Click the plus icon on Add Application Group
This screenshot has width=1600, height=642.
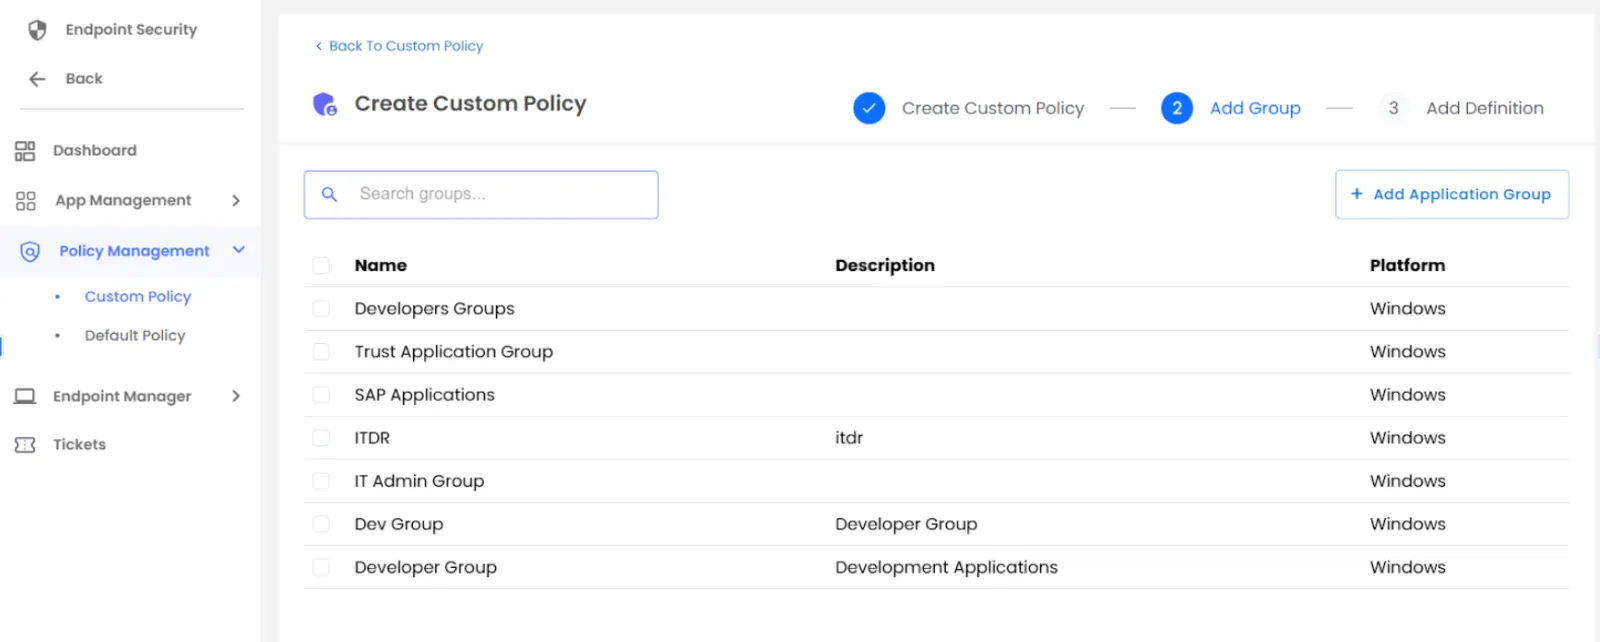(x=1357, y=194)
